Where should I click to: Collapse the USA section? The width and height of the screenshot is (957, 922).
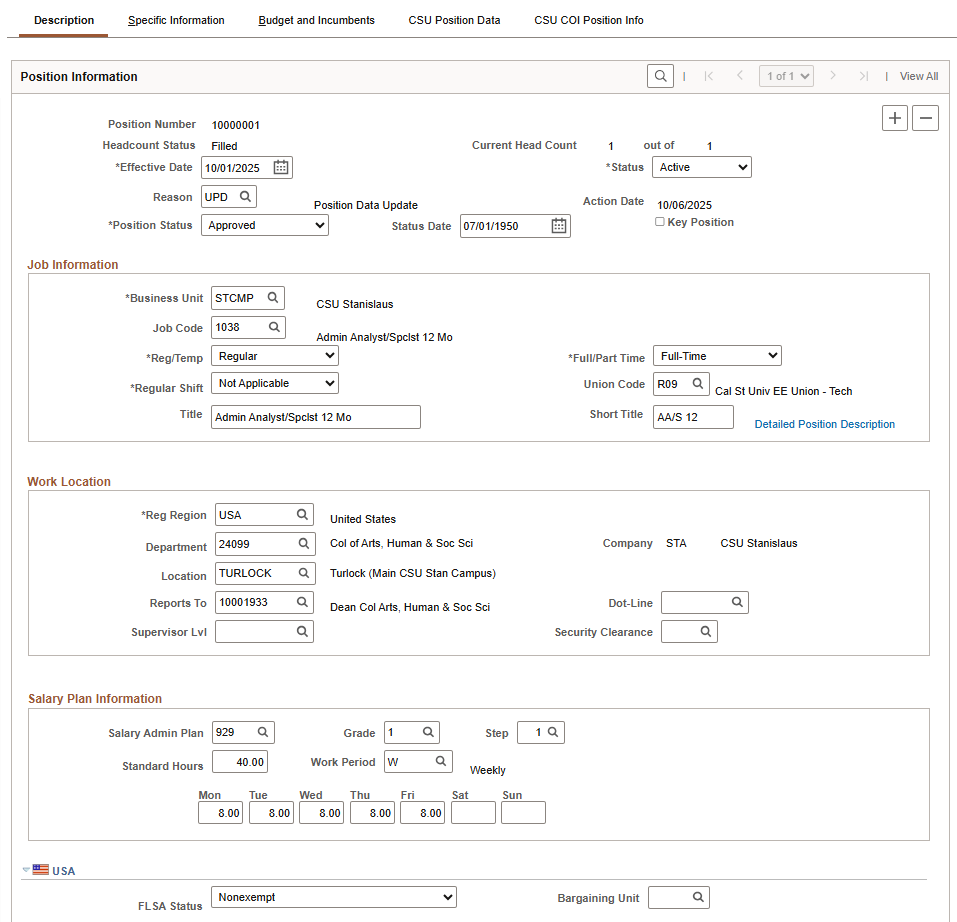point(27,870)
